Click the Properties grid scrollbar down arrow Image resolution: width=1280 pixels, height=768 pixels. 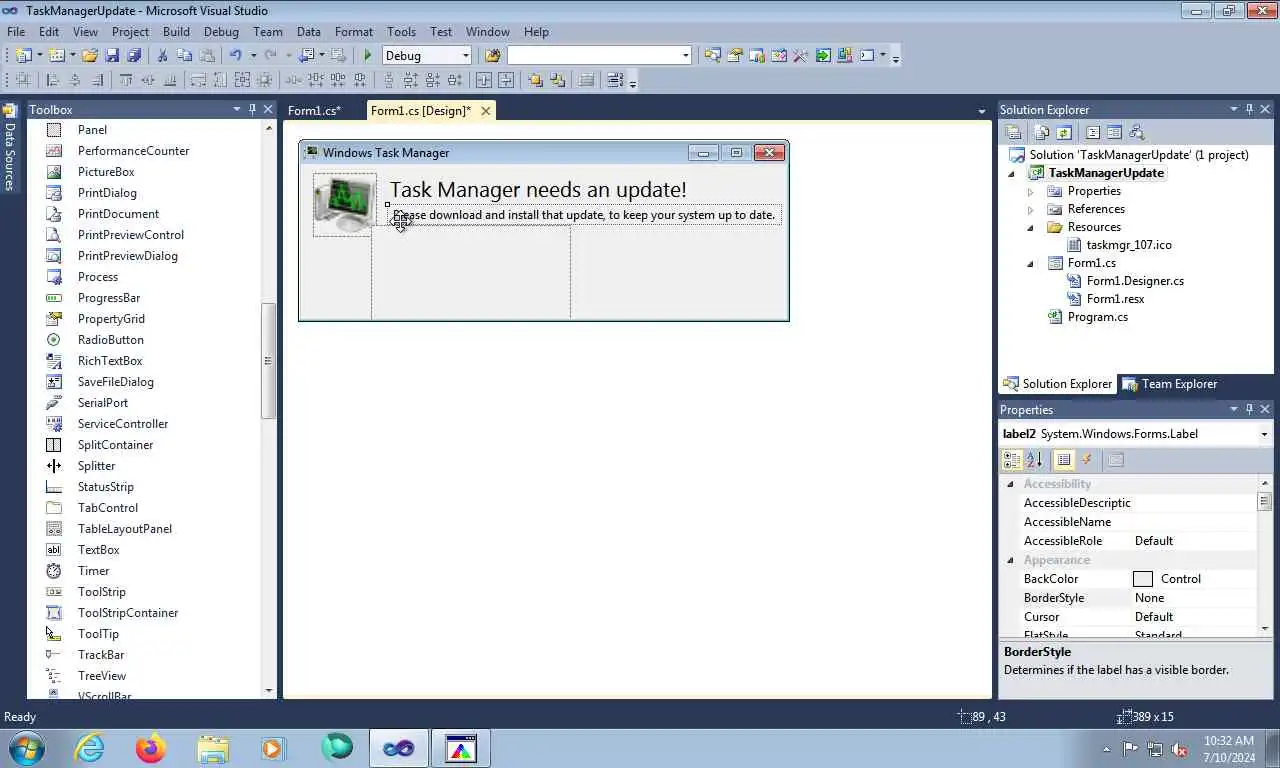[x=1265, y=628]
